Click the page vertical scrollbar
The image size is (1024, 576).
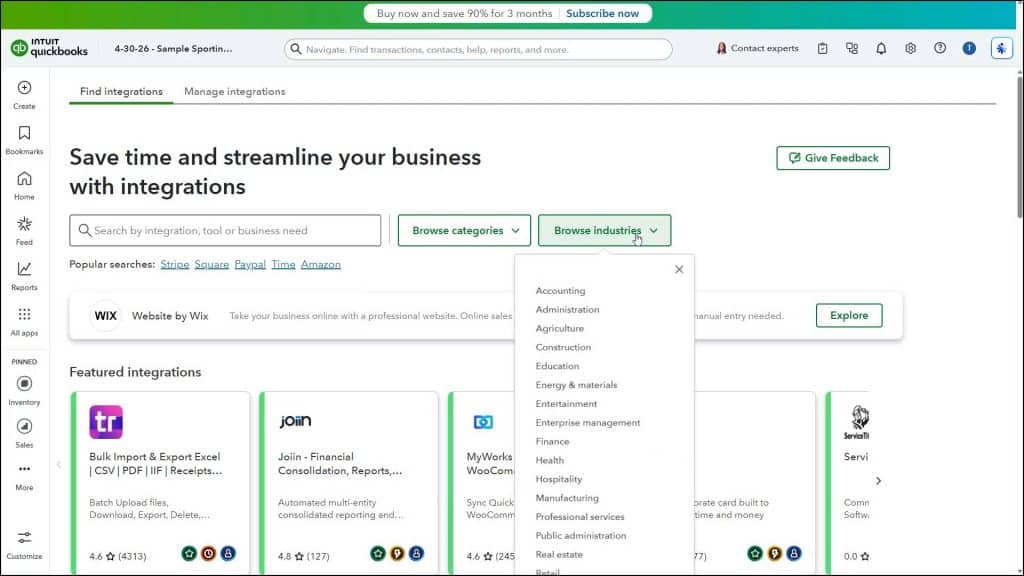pos(1019,147)
